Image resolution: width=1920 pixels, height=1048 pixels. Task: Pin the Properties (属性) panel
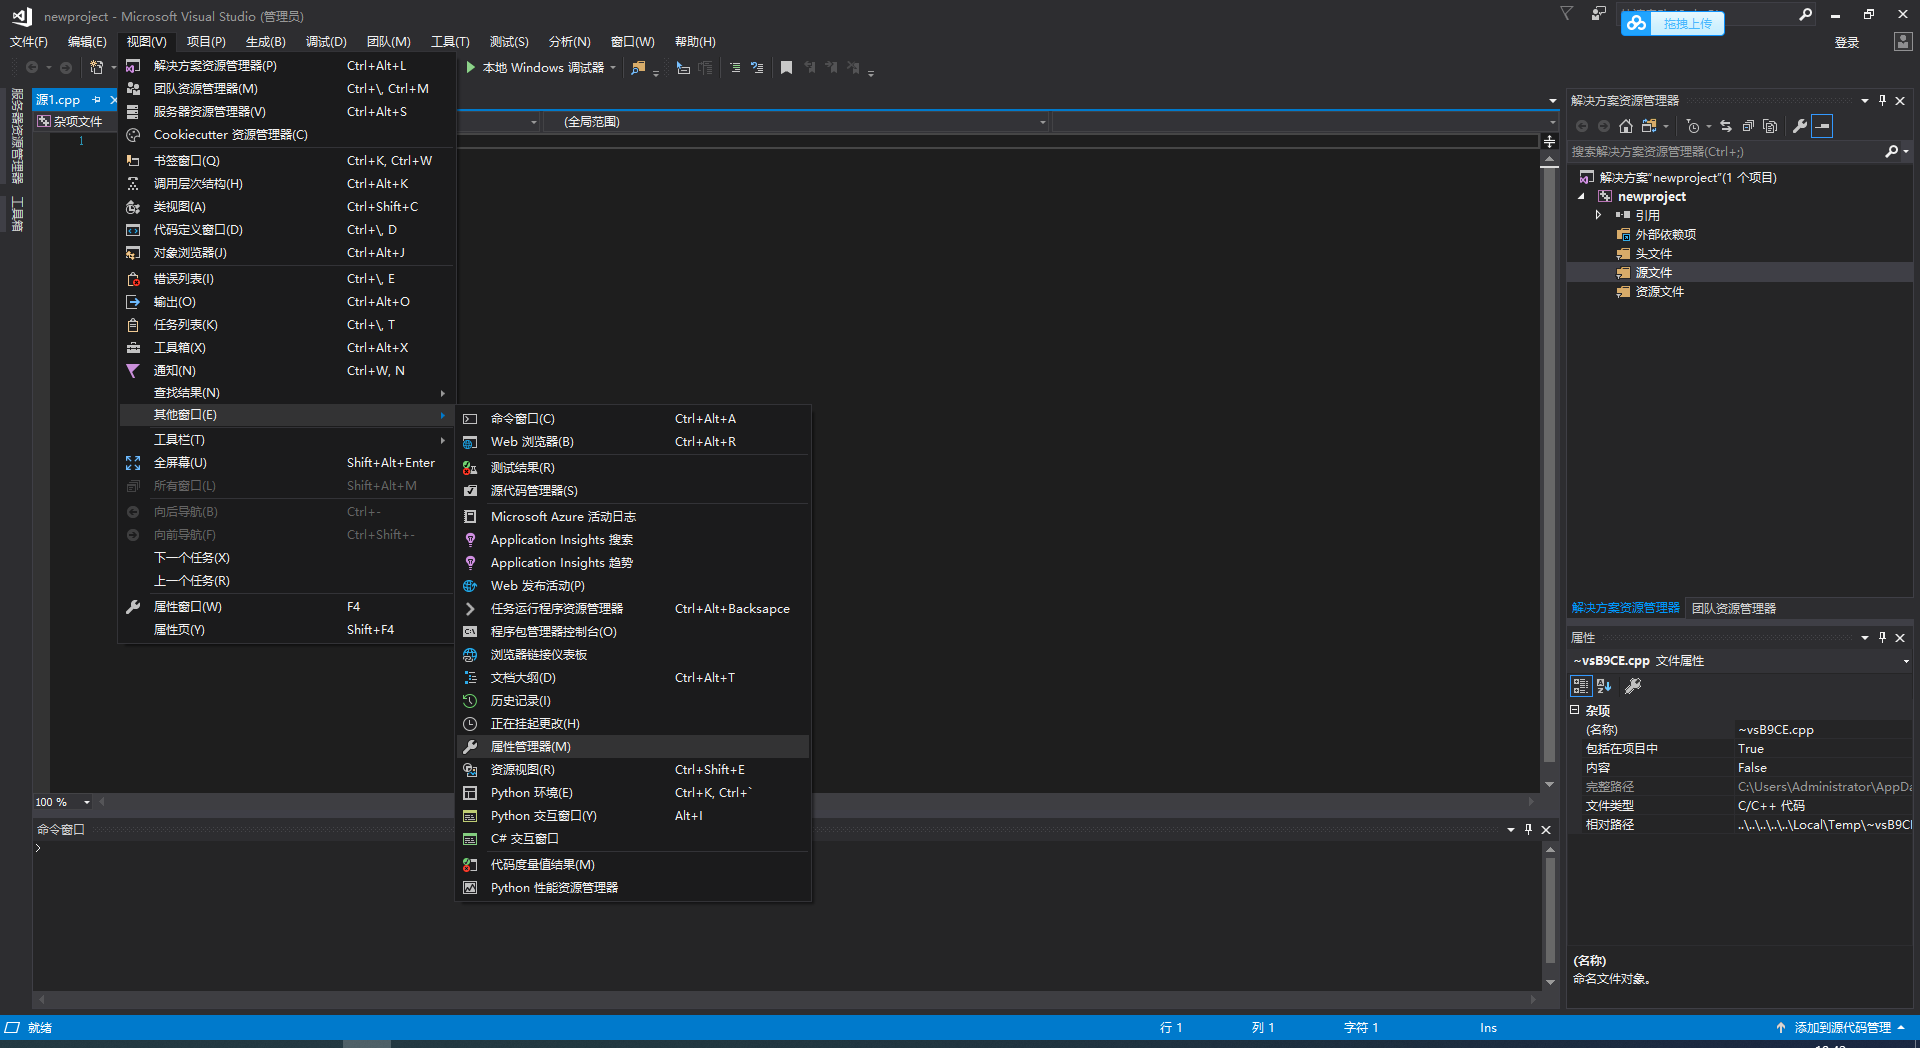pos(1882,637)
